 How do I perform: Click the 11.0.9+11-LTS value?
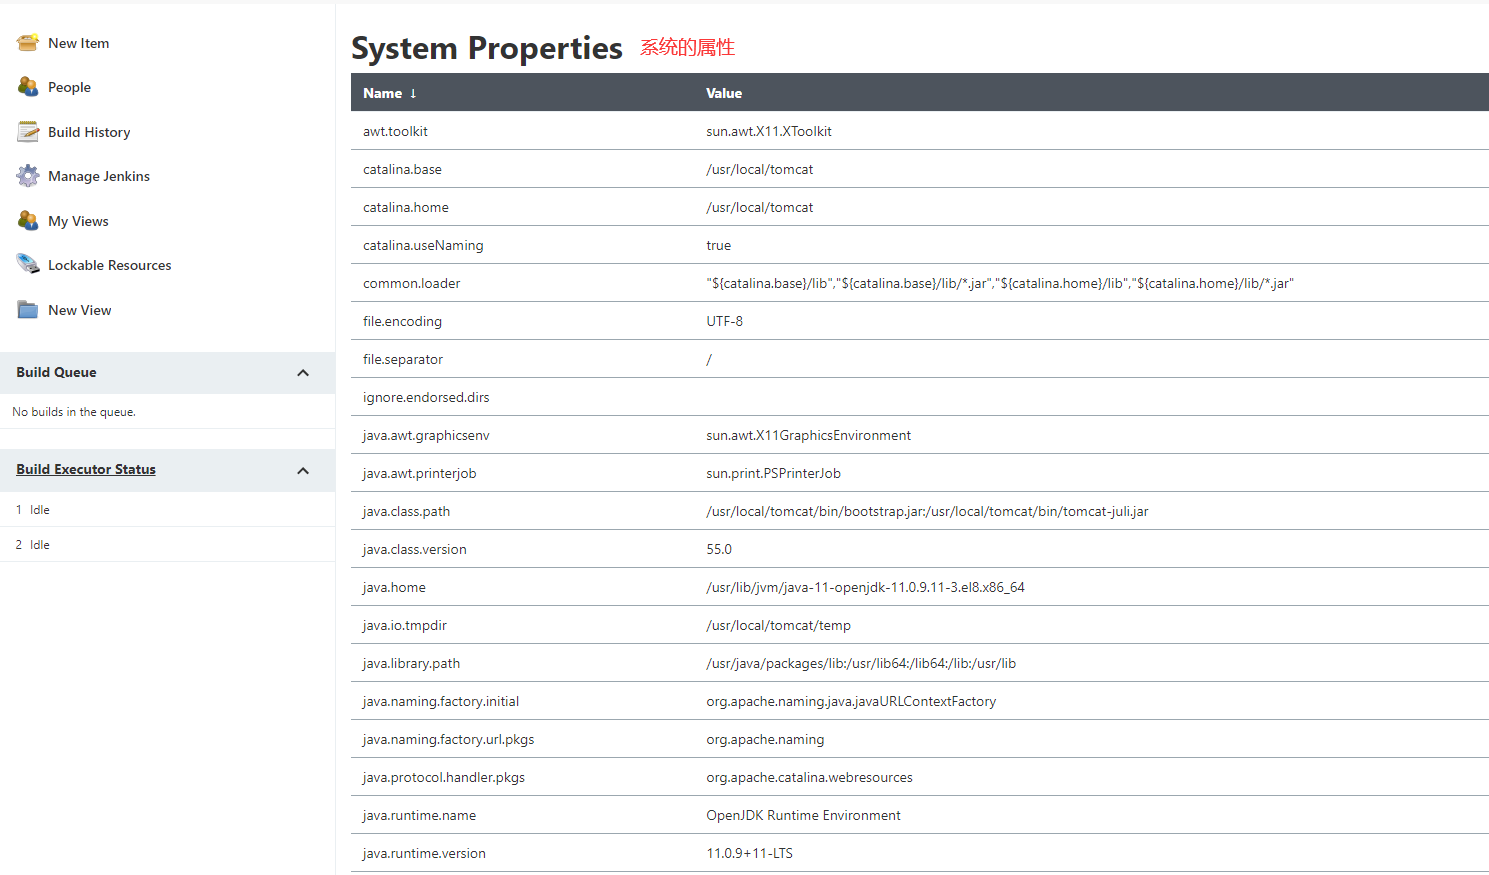pos(749,853)
